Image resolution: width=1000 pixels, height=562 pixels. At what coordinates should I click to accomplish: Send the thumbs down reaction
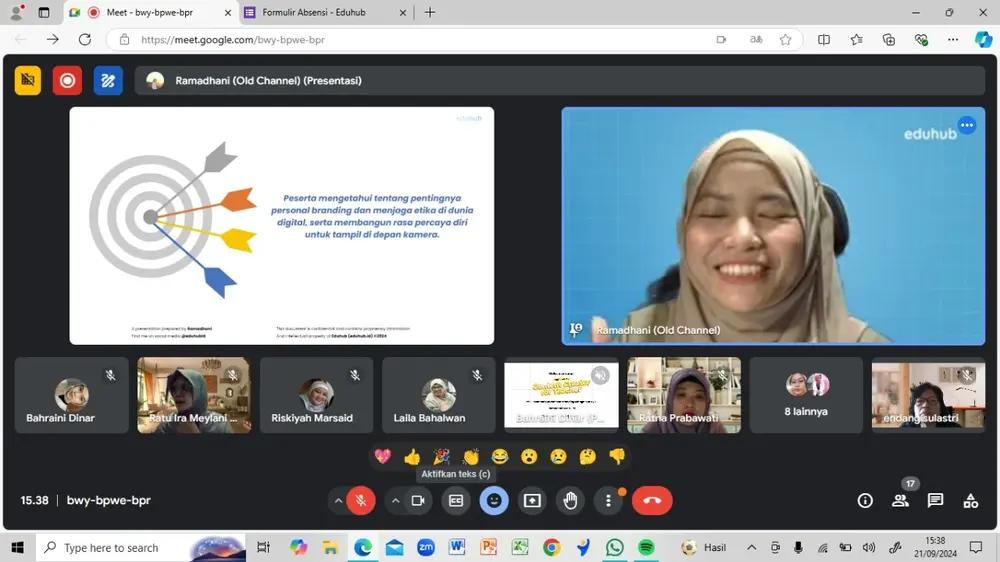617,456
